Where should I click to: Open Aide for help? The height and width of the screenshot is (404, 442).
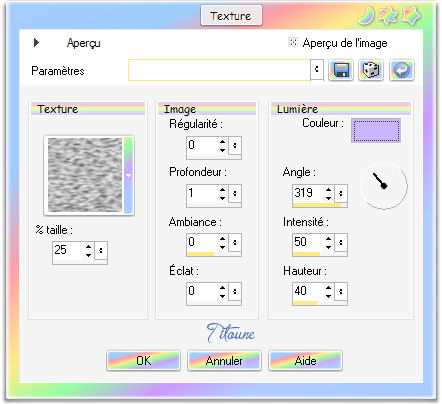(305, 361)
